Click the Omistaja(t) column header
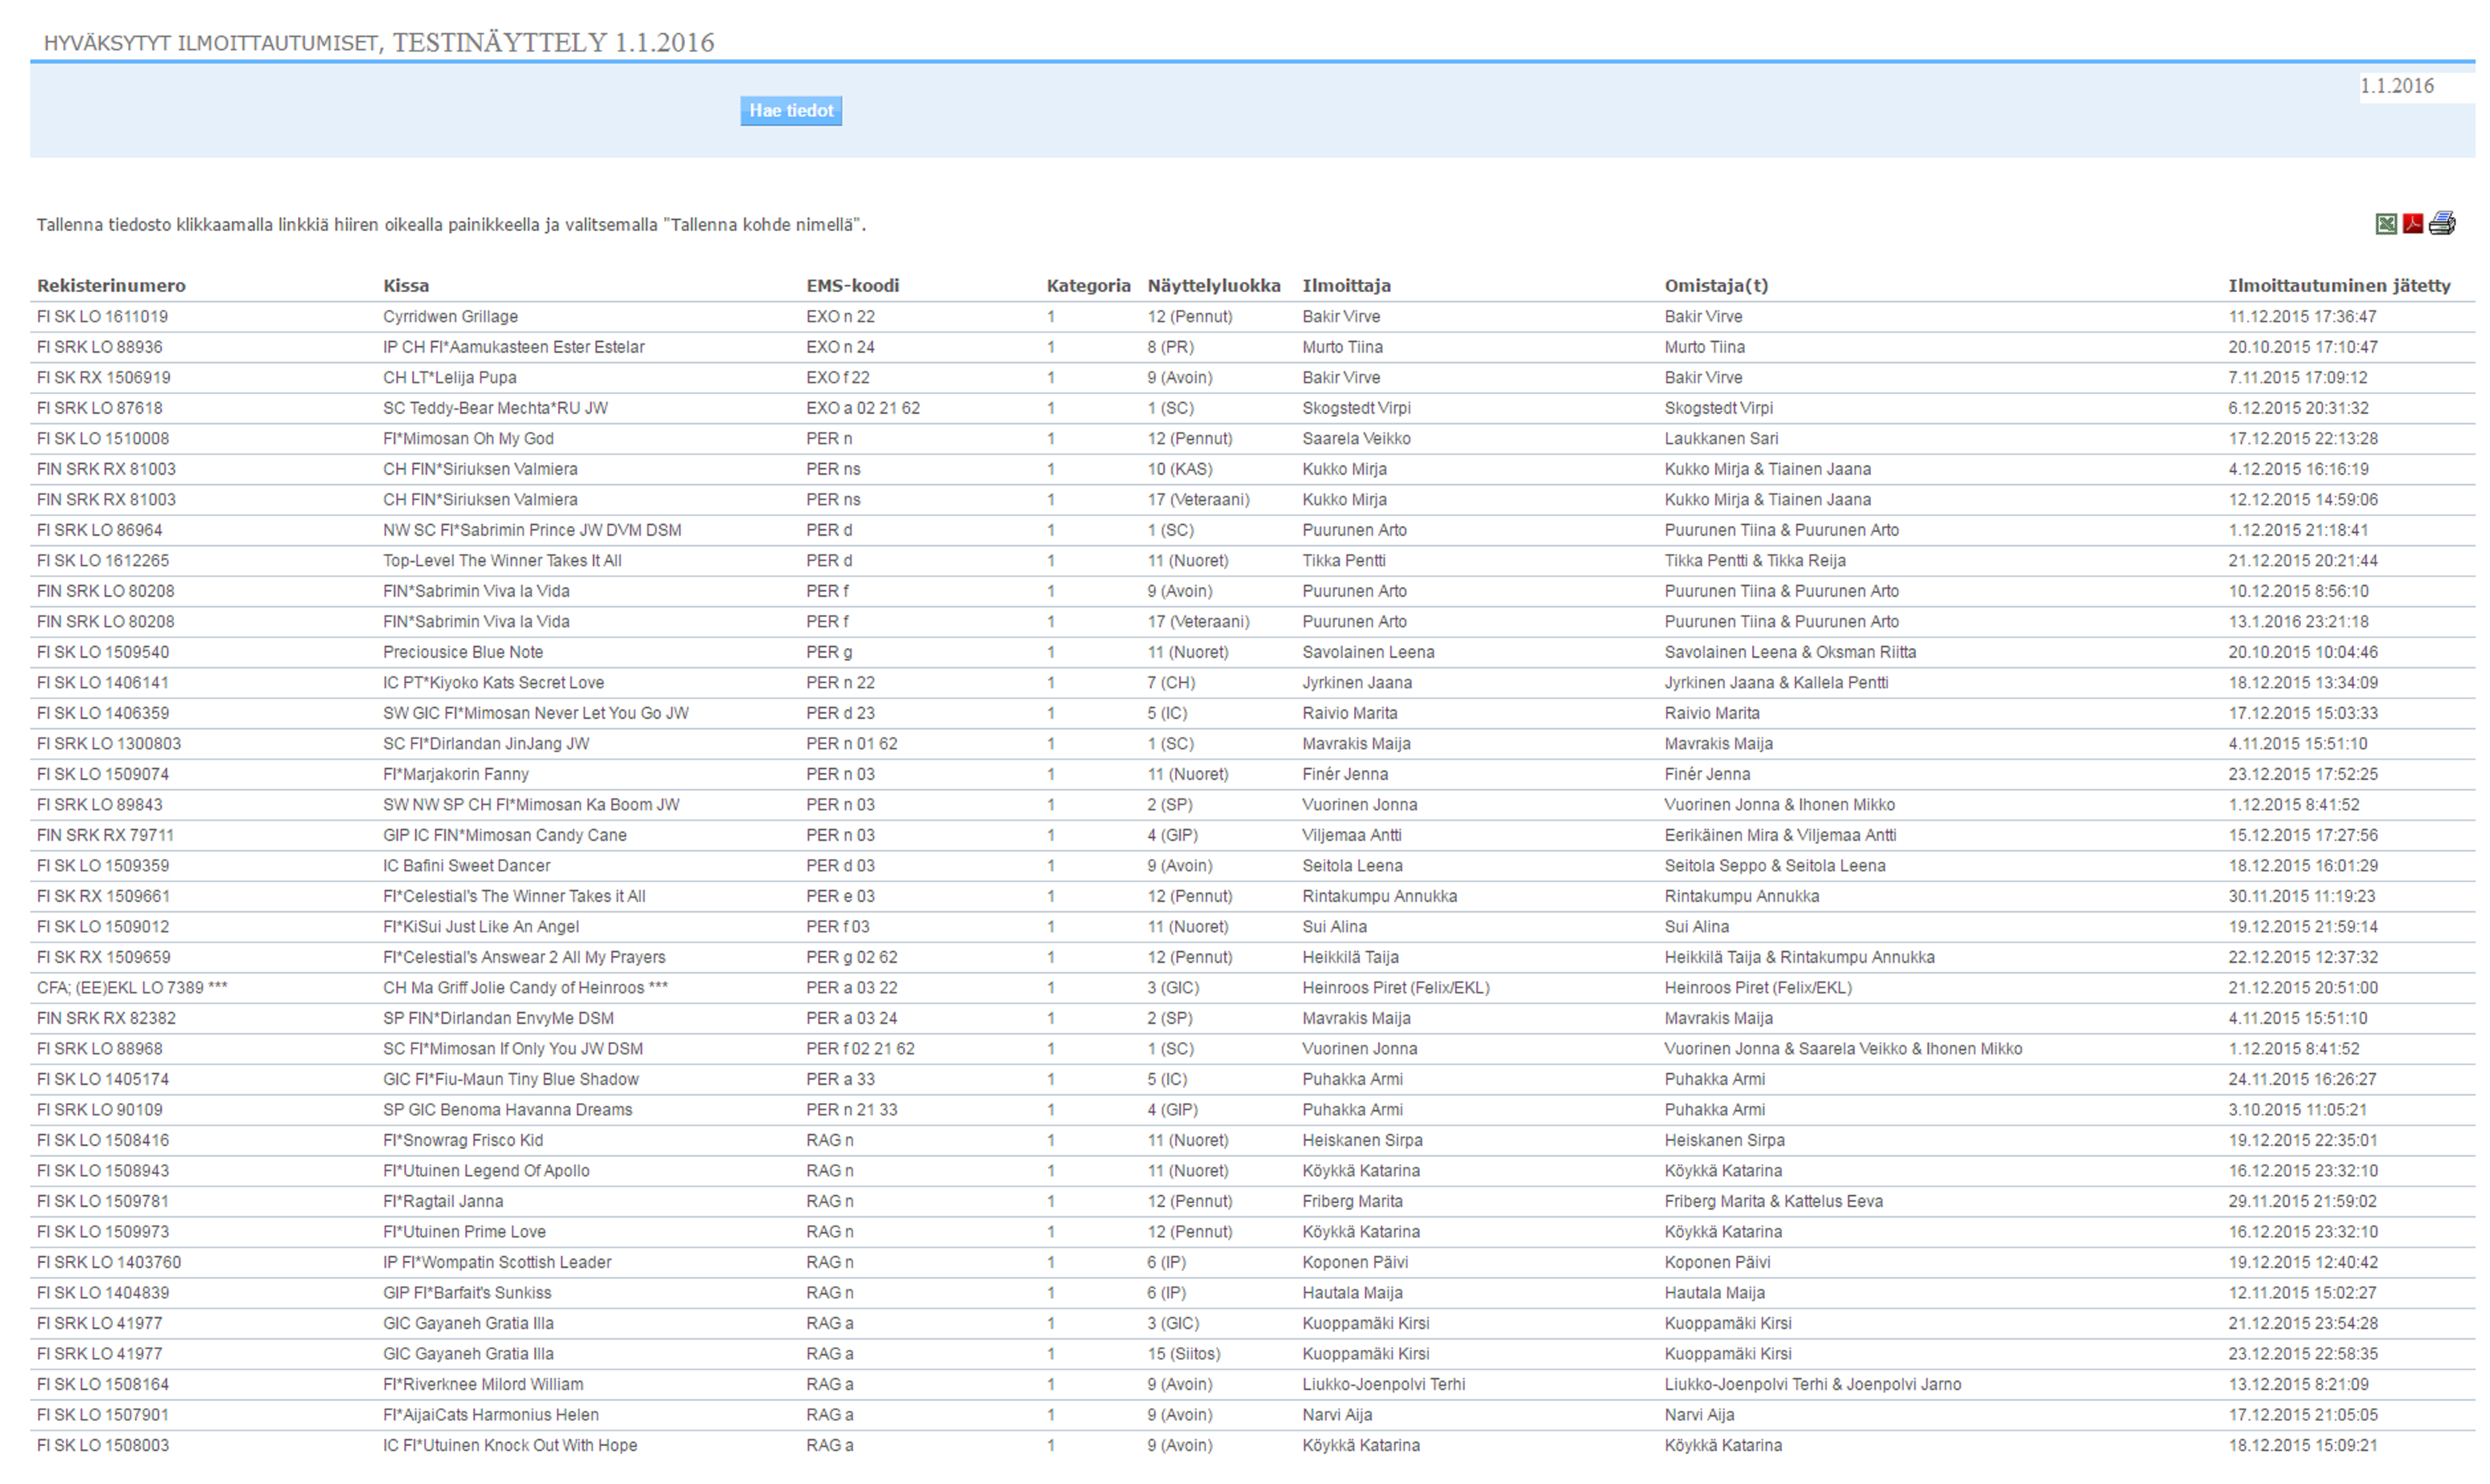 tap(1716, 286)
